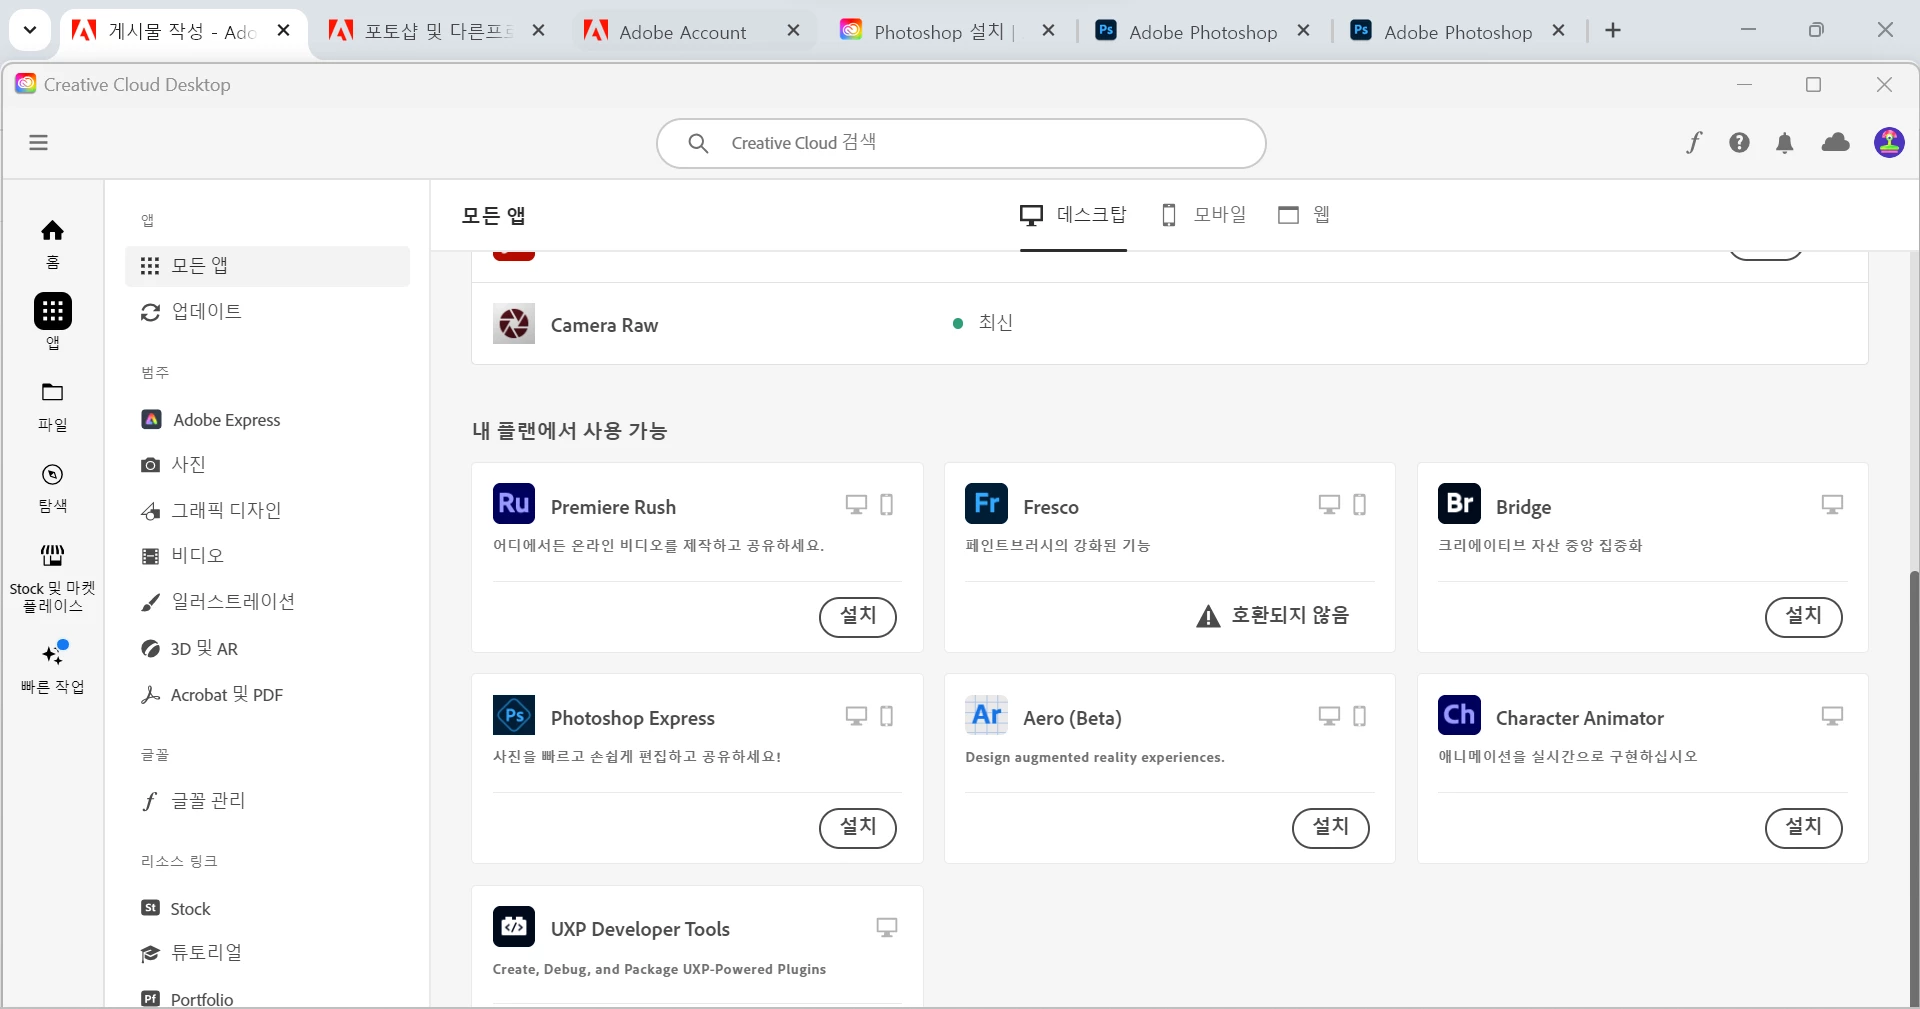Open Acrobat 및 PDF category
Viewport: 1920px width, 1009px height.
click(x=268, y=695)
